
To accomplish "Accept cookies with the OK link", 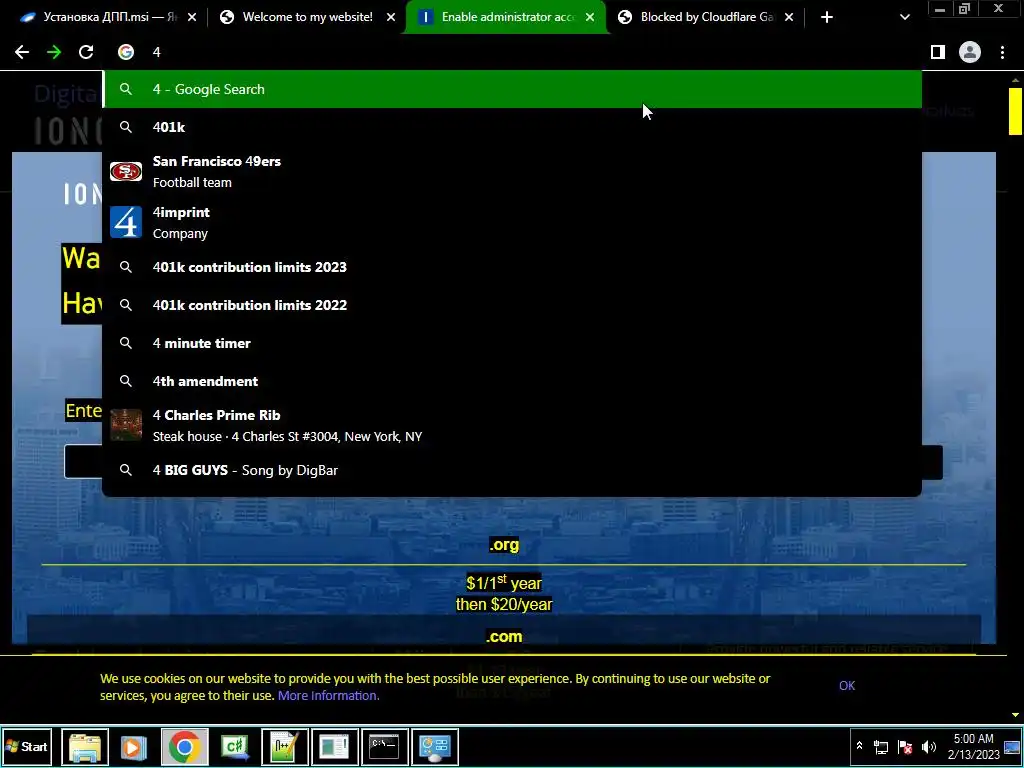I will tap(847, 685).
